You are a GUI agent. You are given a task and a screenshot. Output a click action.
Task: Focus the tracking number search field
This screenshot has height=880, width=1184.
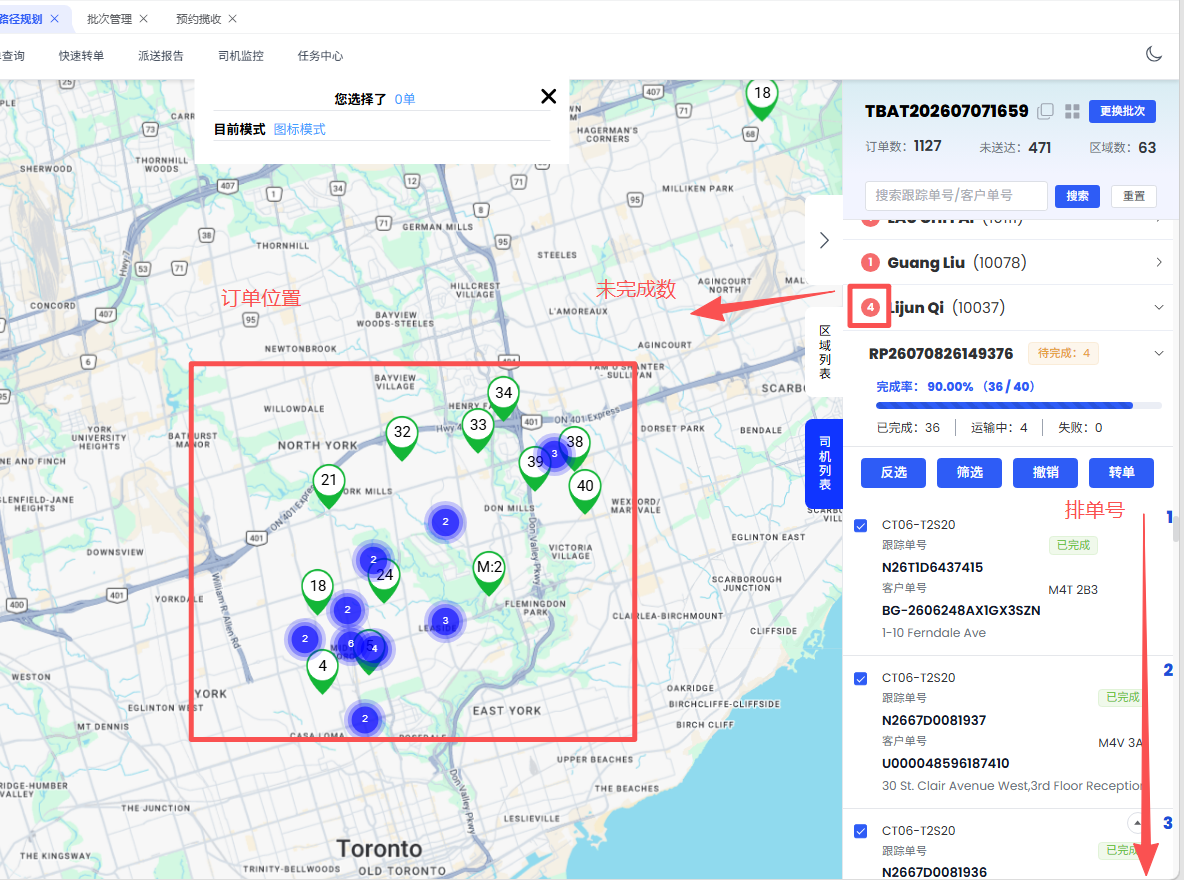955,196
